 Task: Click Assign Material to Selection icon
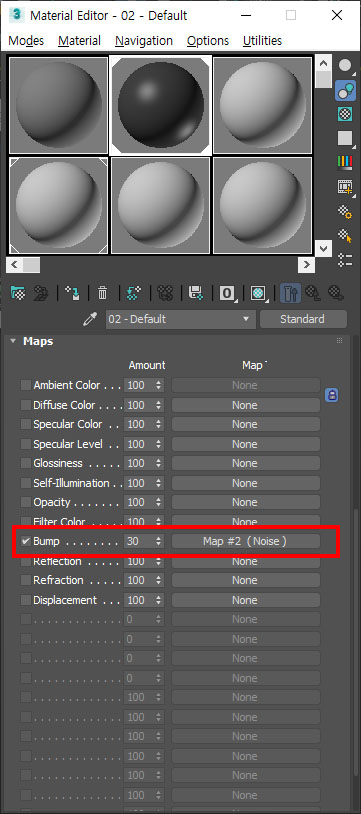tap(72, 293)
